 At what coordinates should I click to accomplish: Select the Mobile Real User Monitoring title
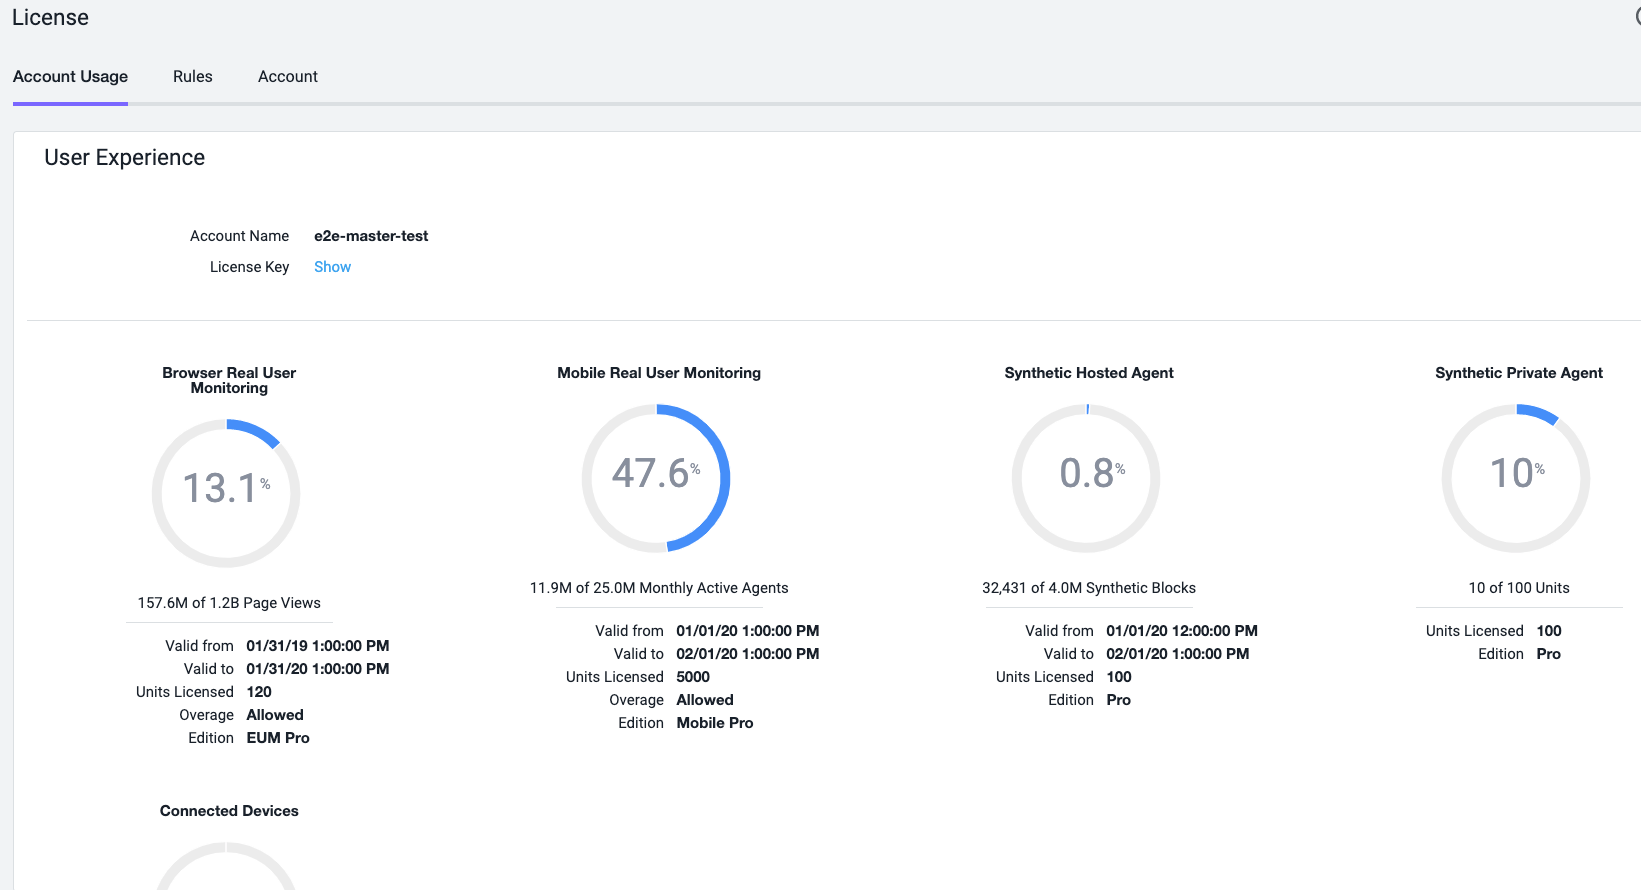coord(659,373)
